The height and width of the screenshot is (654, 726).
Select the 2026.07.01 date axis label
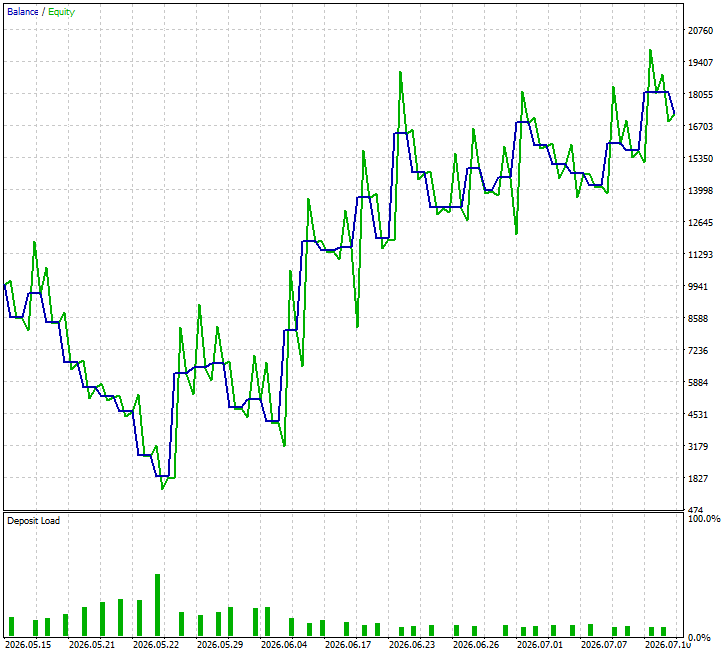(539, 645)
